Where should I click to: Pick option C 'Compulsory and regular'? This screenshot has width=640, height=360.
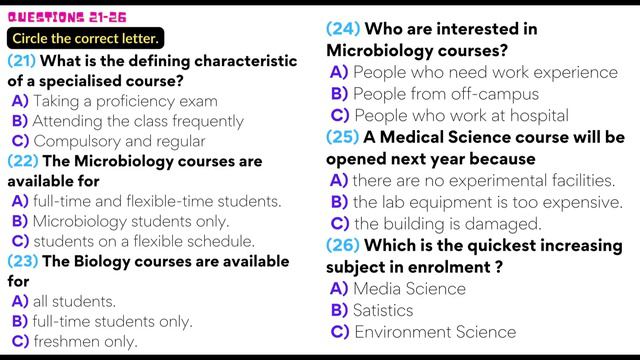tap(109, 141)
